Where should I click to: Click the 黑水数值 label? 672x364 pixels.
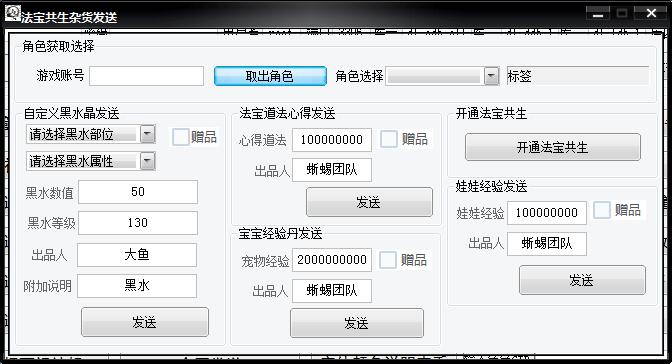49,193
